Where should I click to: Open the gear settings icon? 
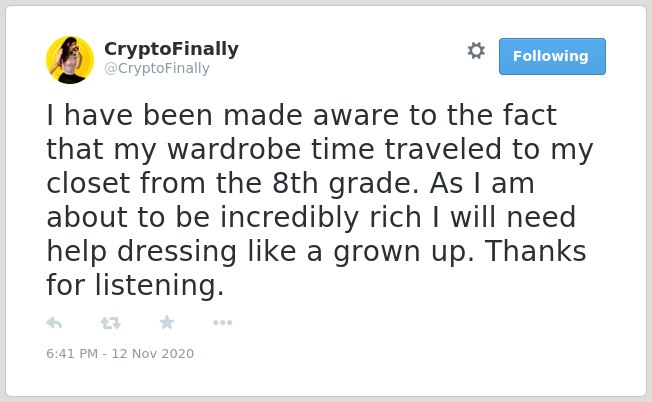(476, 51)
